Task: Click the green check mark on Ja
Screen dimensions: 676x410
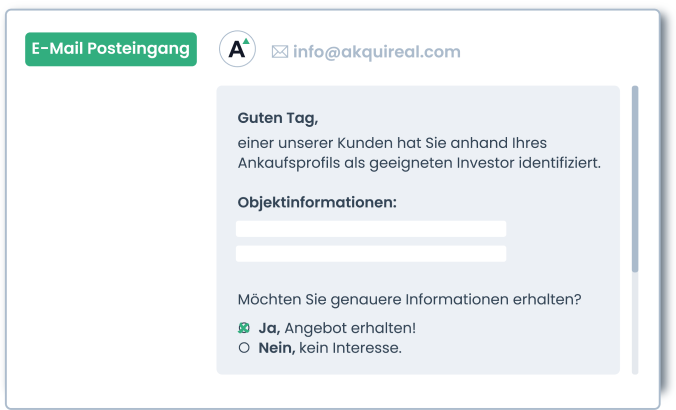Action: tap(244, 328)
